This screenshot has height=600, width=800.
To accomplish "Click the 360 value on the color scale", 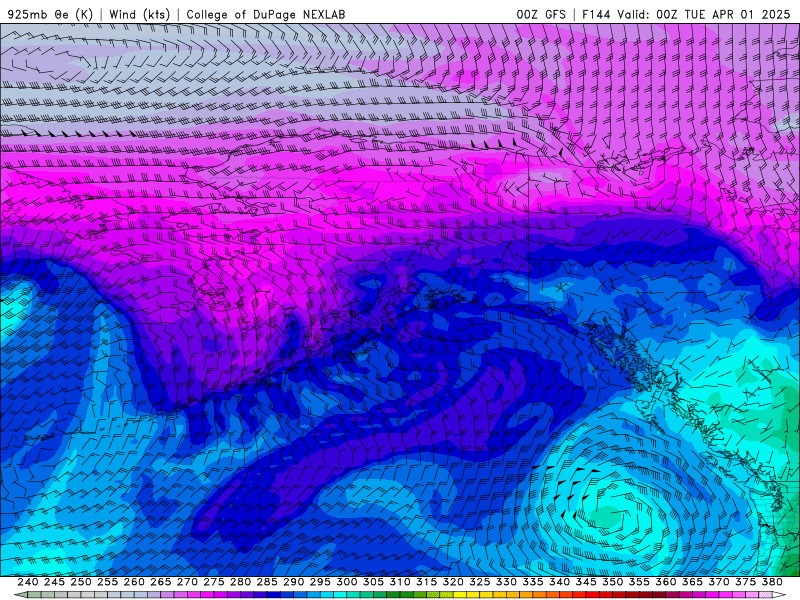I will tap(666, 582).
